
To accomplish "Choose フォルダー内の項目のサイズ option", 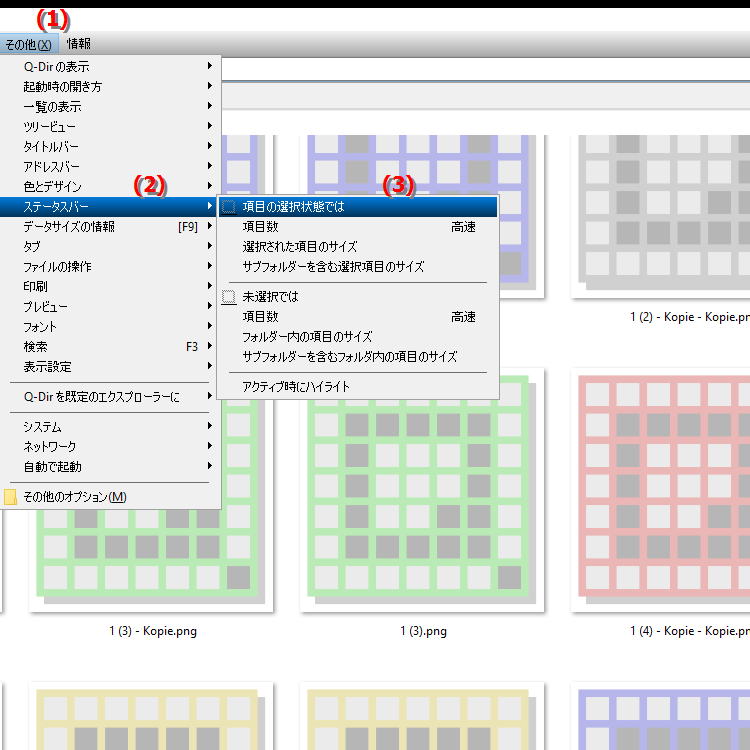I will click(358, 337).
